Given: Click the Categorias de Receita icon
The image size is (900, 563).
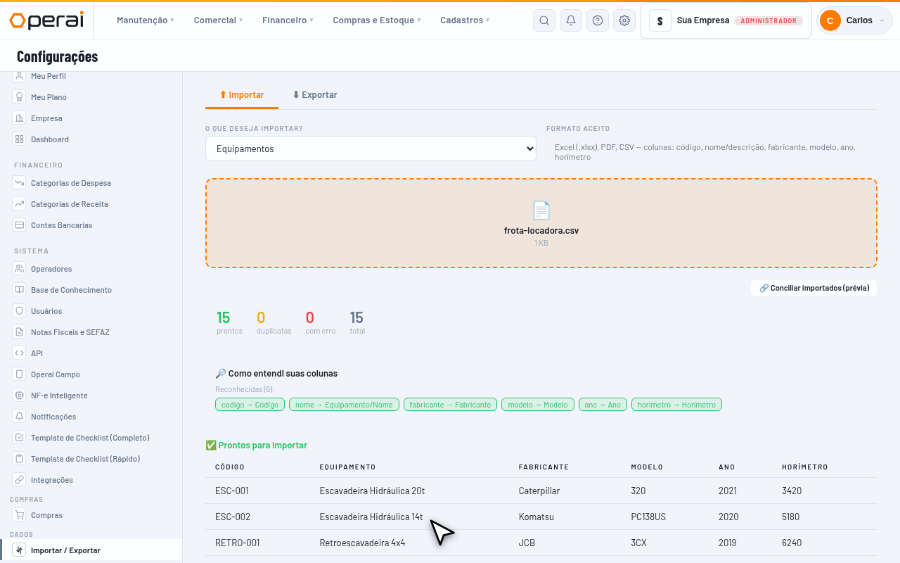Looking at the screenshot, I should point(19,204).
